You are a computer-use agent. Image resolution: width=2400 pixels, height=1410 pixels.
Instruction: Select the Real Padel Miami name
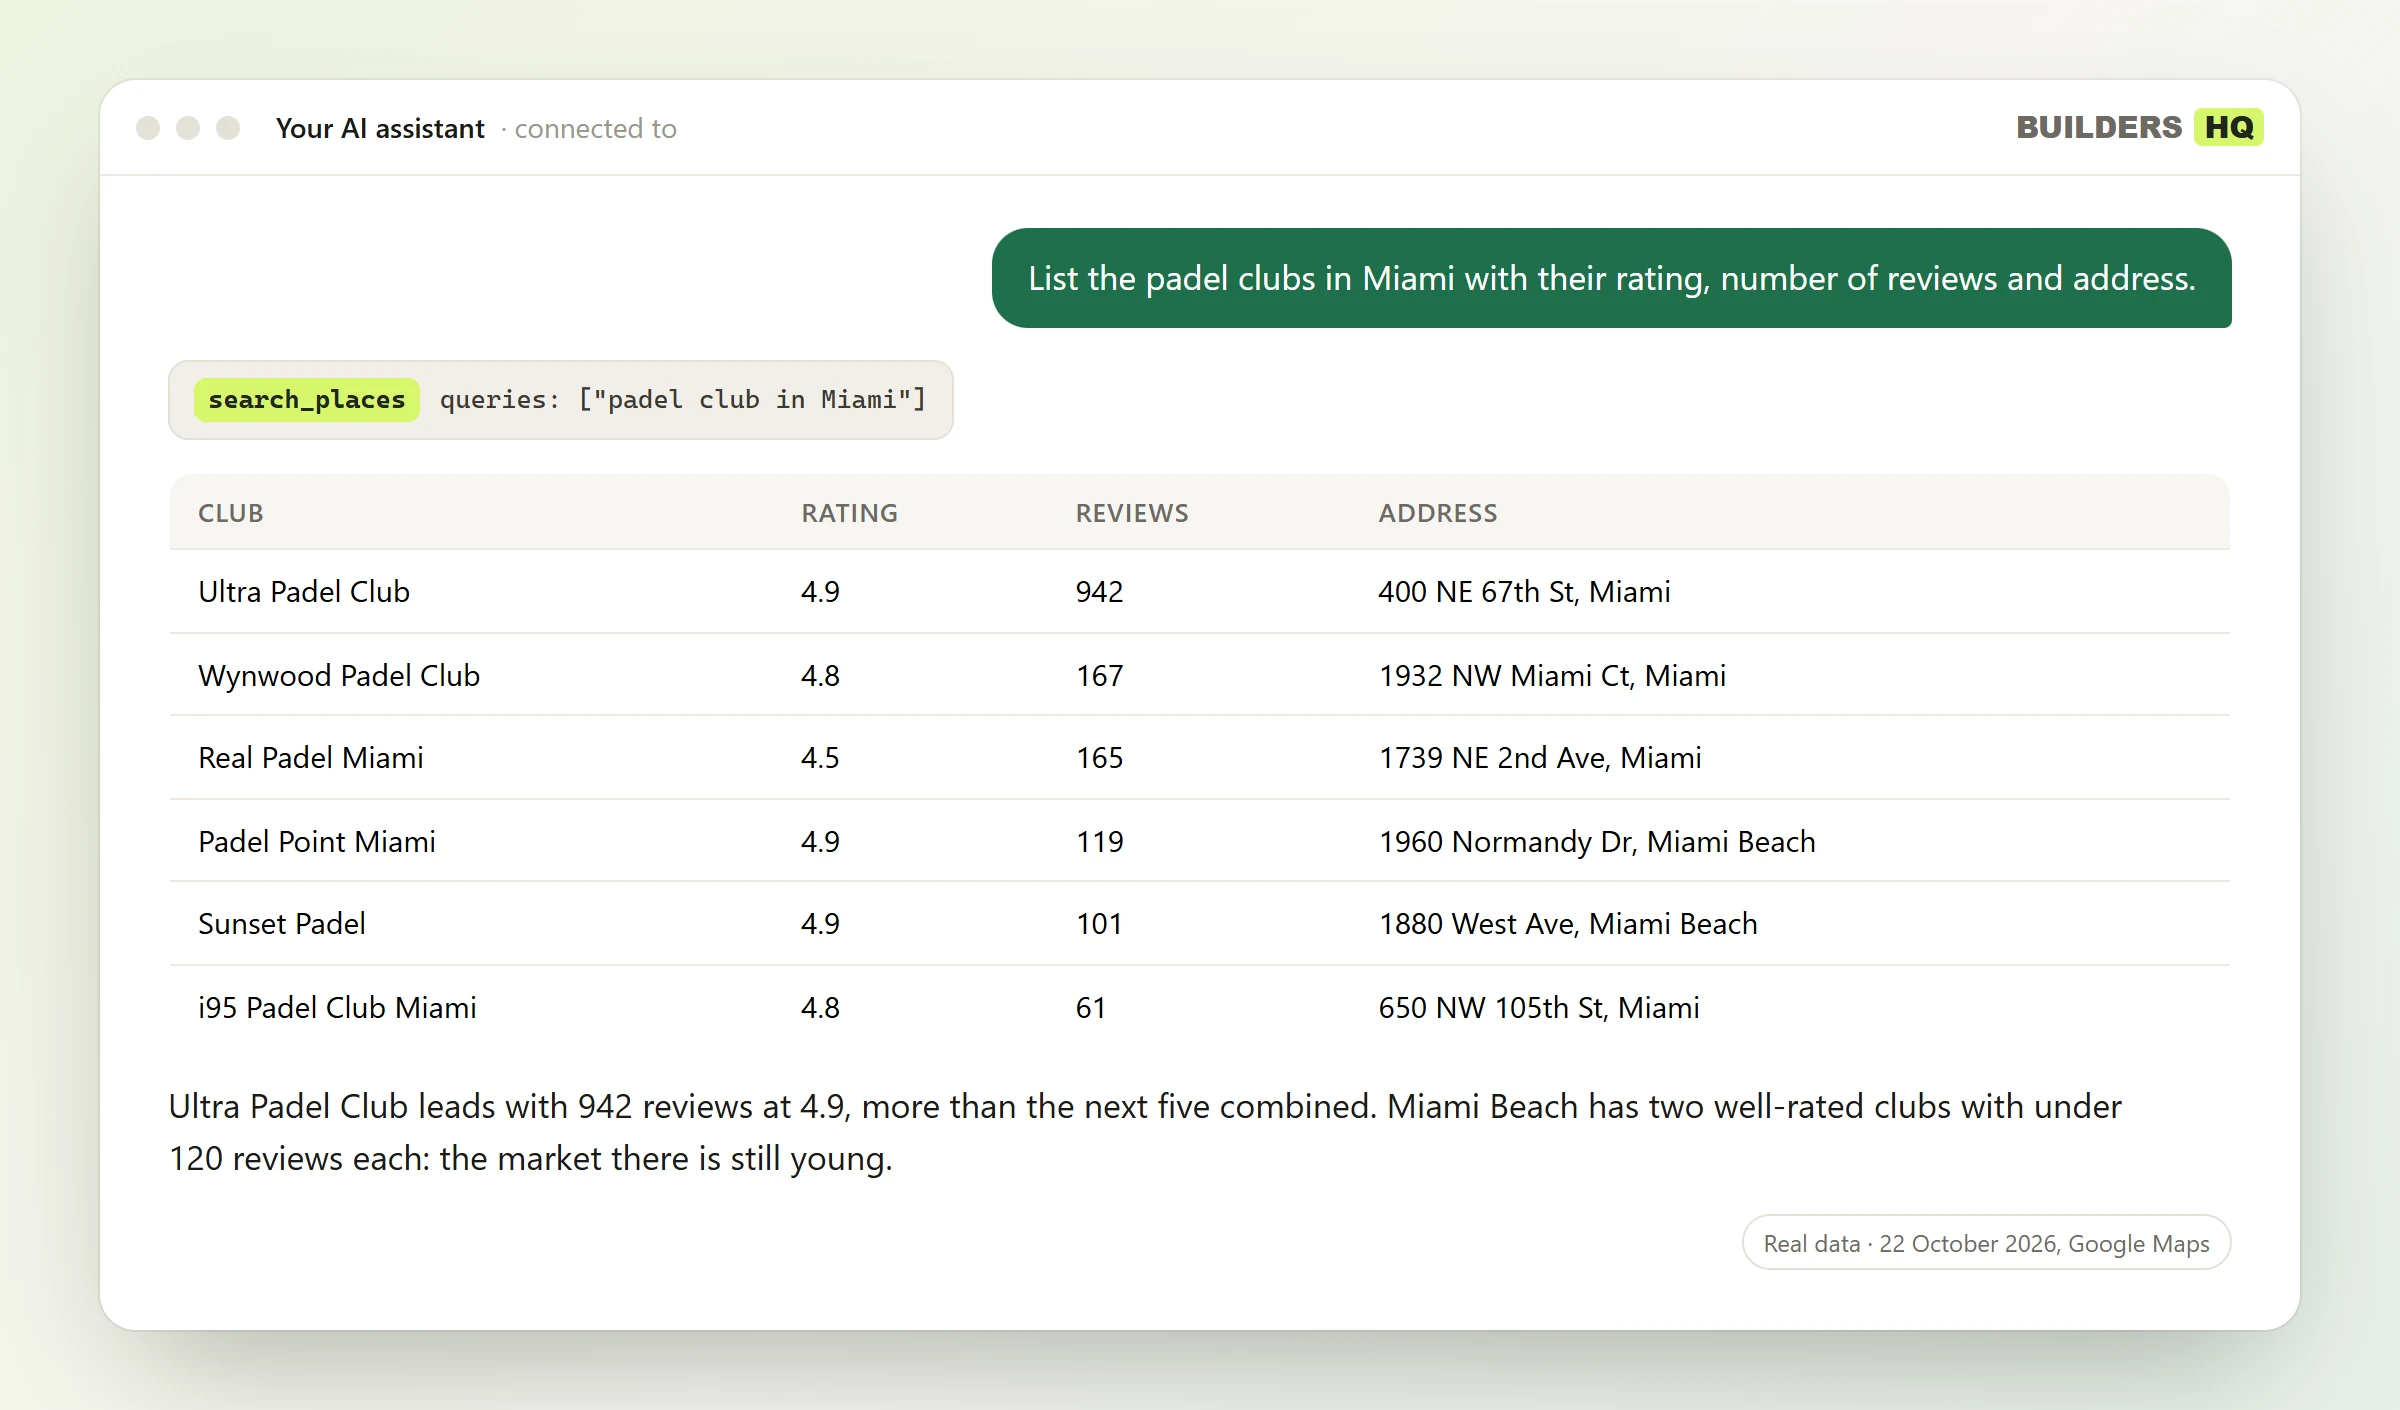coord(311,758)
